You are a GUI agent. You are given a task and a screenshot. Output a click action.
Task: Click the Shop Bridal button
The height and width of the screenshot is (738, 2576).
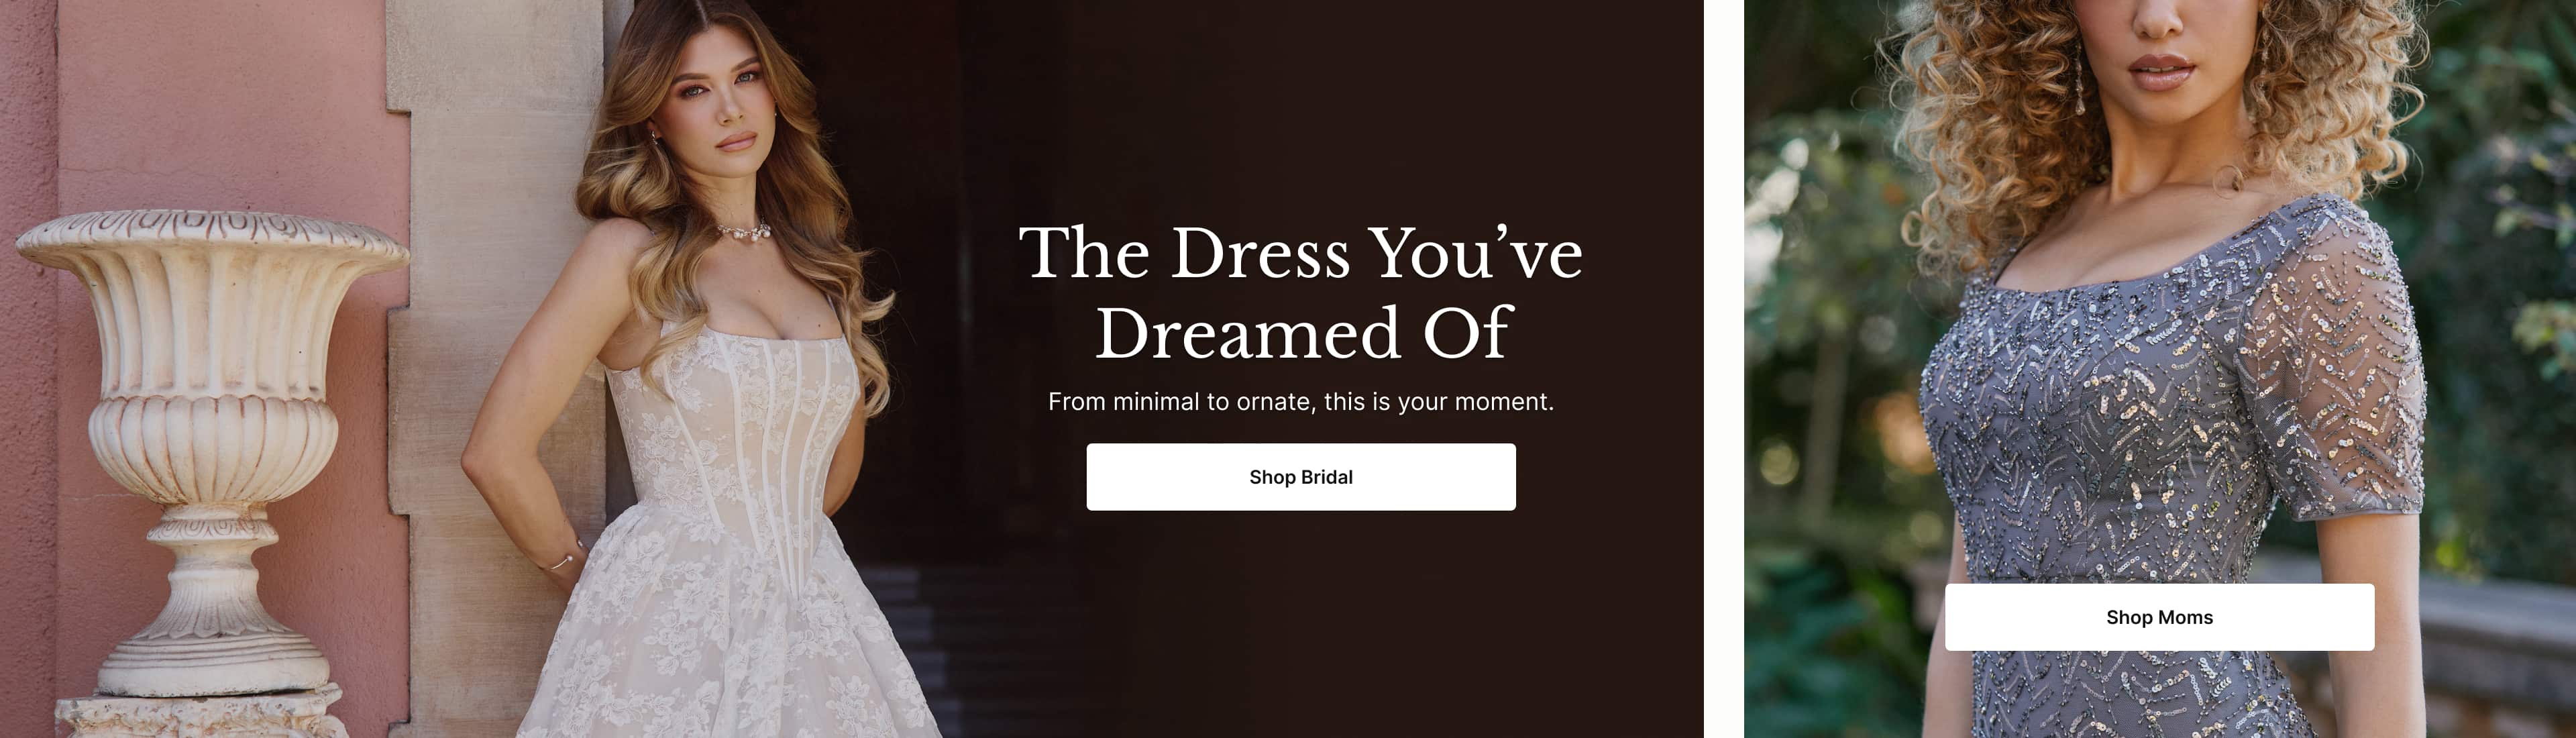[x=1301, y=477]
